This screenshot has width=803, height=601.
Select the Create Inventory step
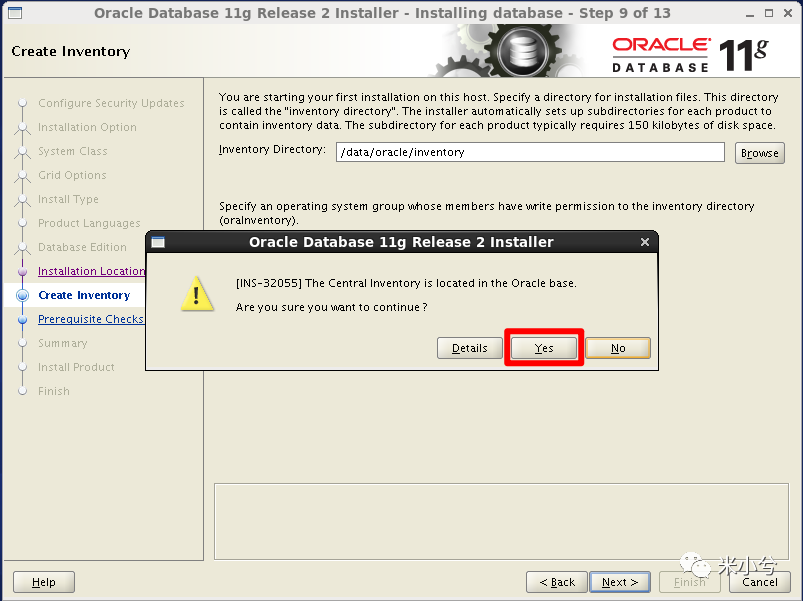pos(84,295)
